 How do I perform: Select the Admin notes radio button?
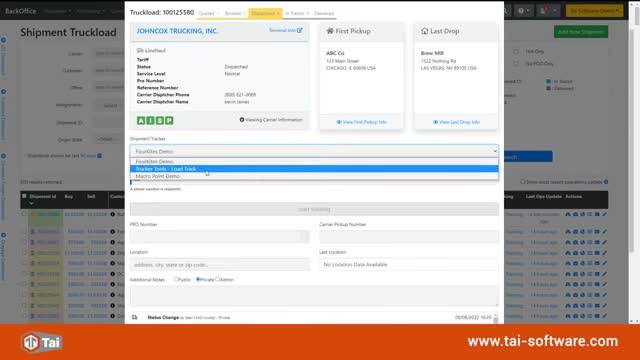point(218,280)
